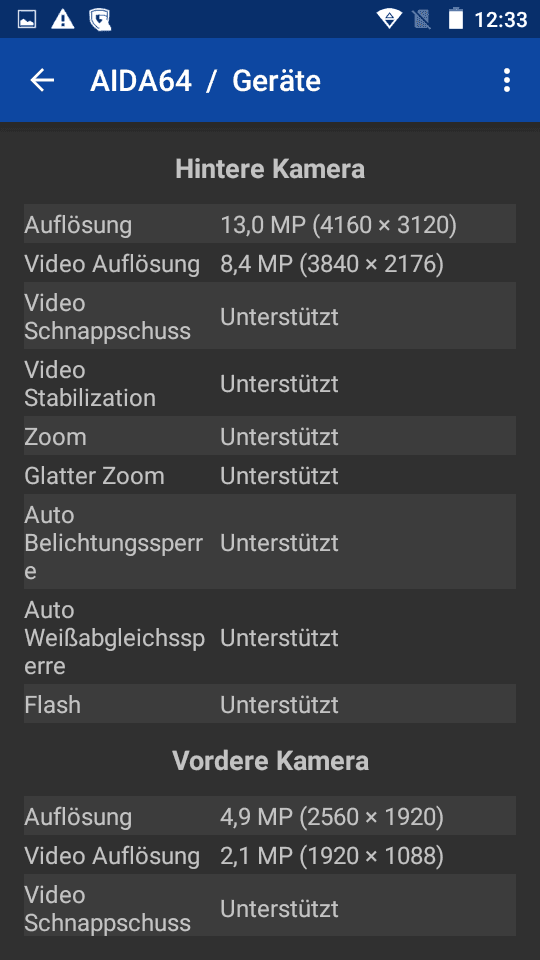Tap the AIDA64 / Geräte title
Image resolution: width=540 pixels, height=960 pixels.
pos(205,81)
